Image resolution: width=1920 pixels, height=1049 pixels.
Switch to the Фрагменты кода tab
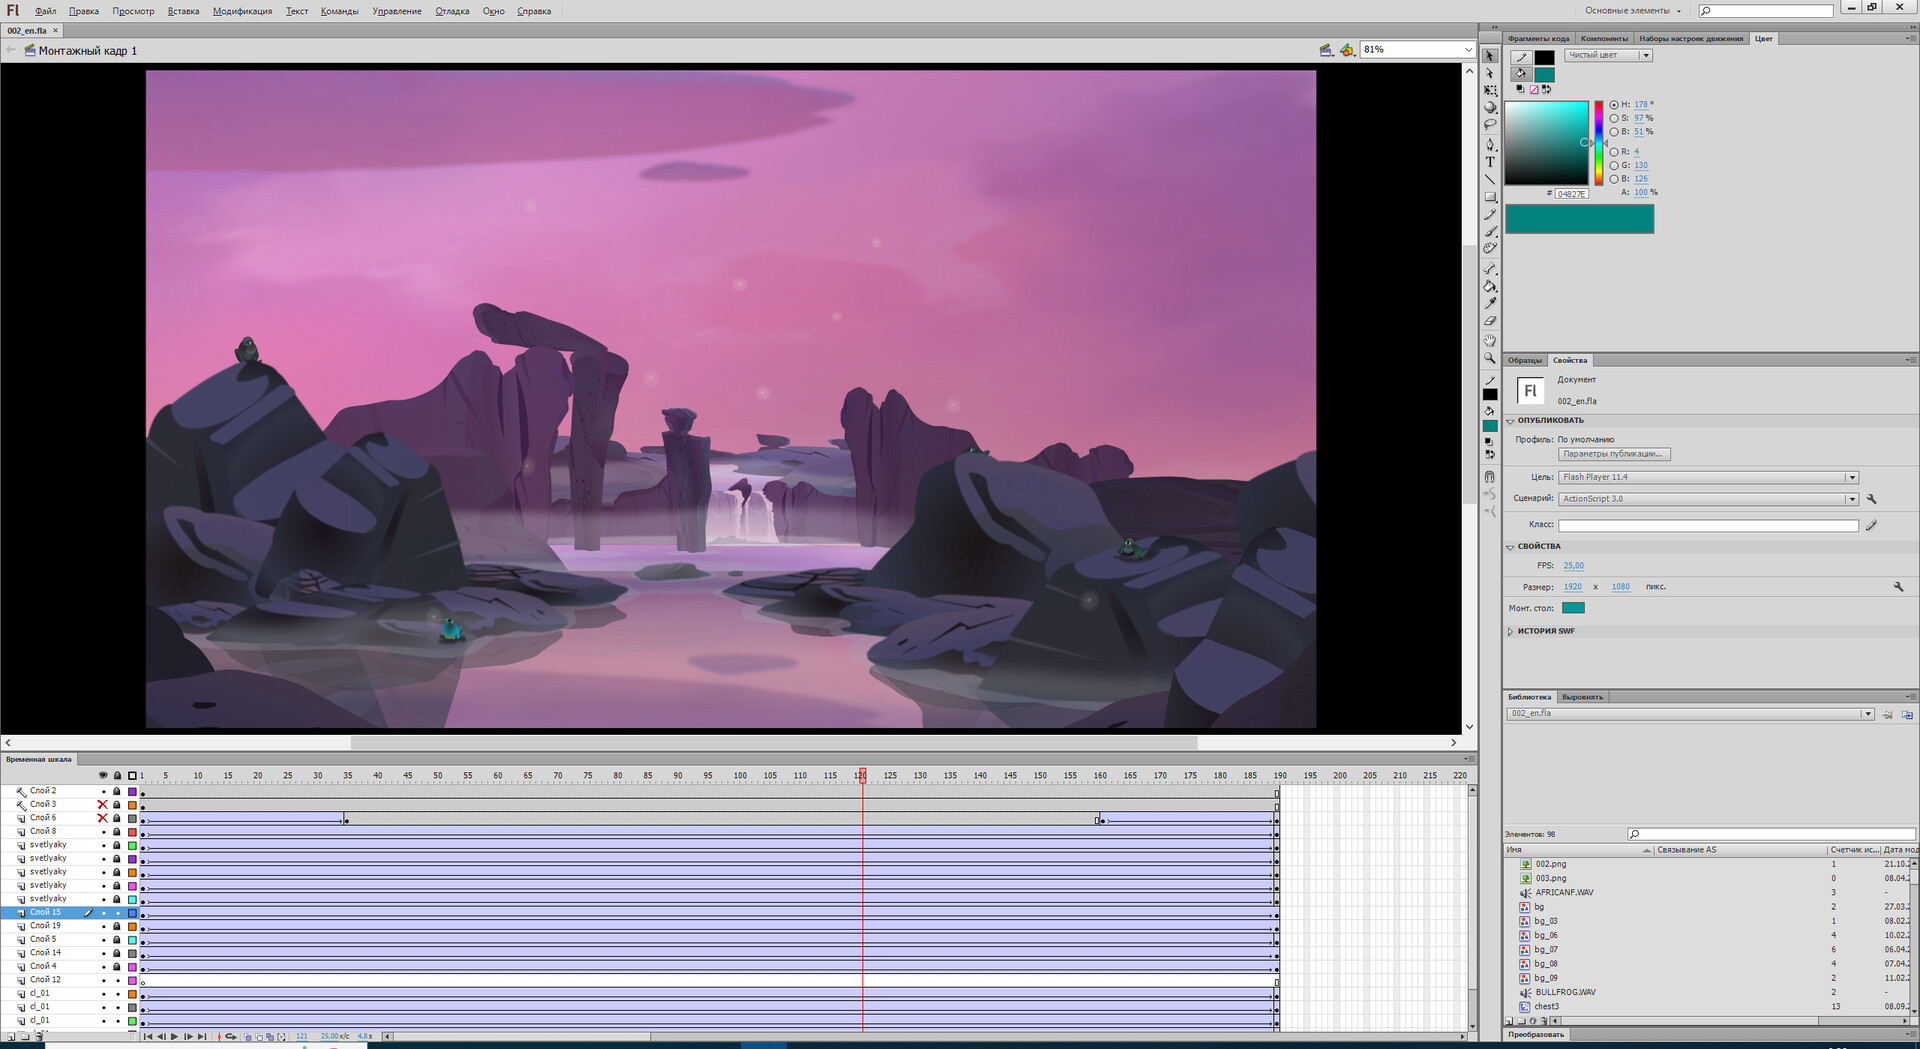tap(1539, 39)
